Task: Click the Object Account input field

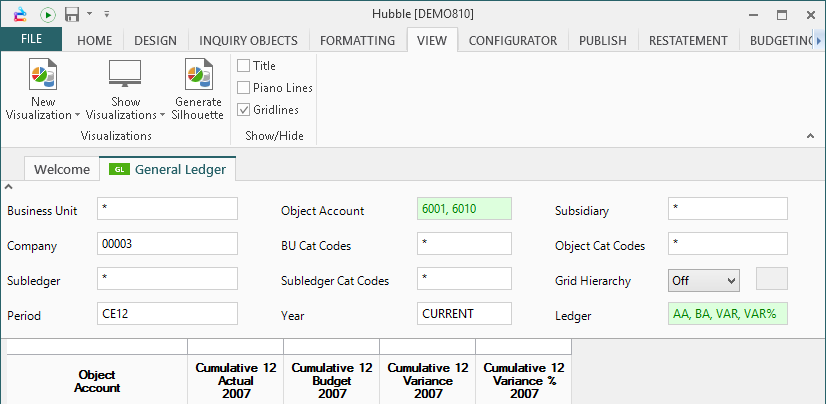Action: 464,209
